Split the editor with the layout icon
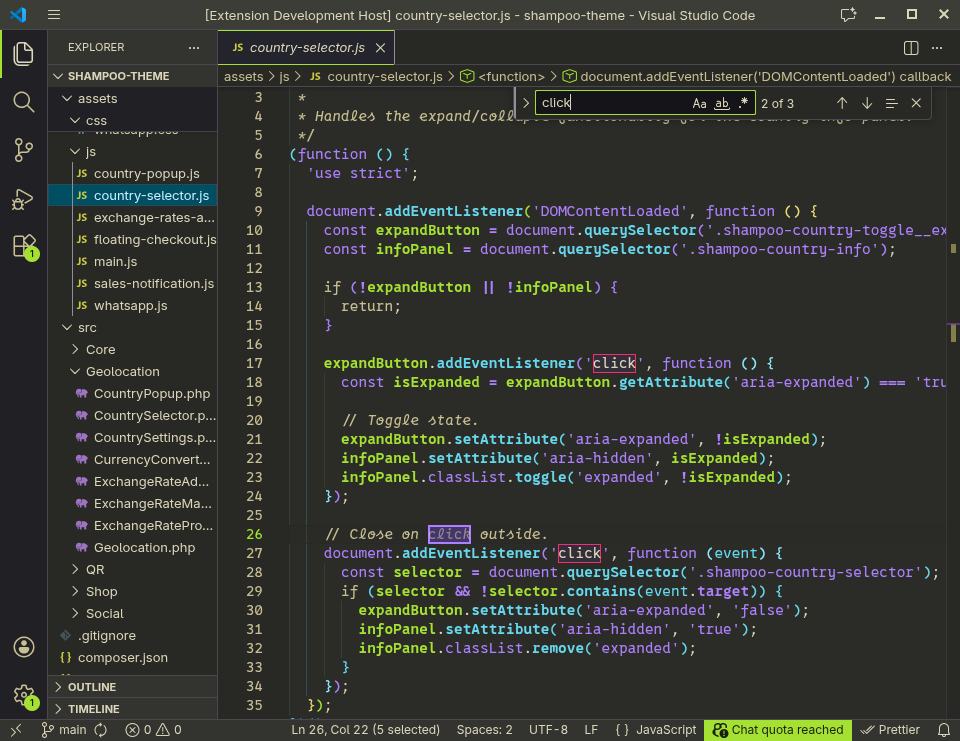Image resolution: width=960 pixels, height=741 pixels. 910,47
